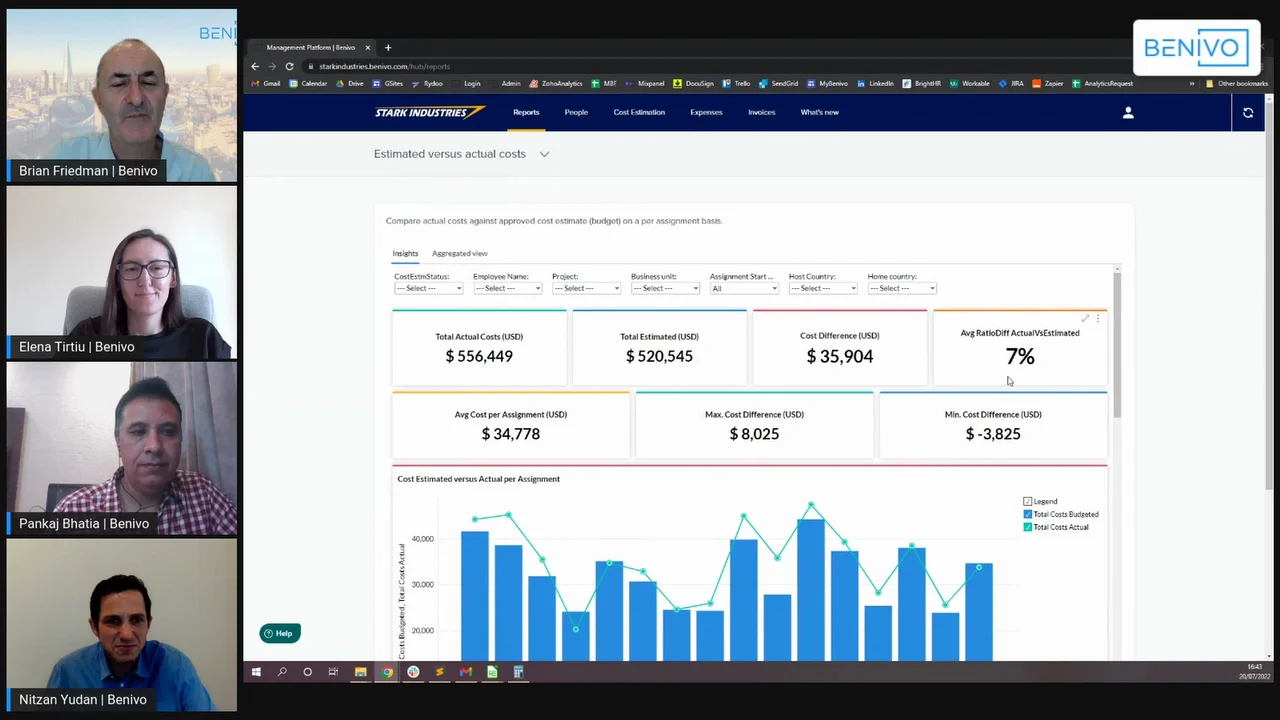Open the ZohoAnalytics bookmark
This screenshot has width=1280, height=720.
556,84
